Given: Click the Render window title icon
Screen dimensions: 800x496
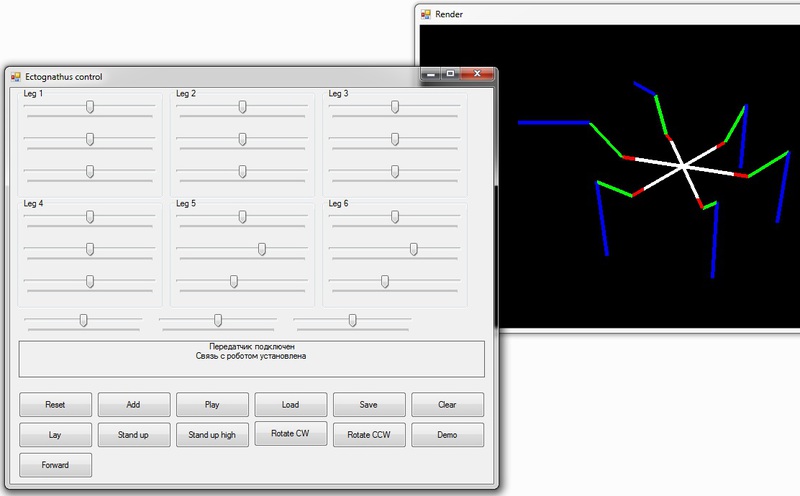Looking at the screenshot, I should tap(426, 14).
